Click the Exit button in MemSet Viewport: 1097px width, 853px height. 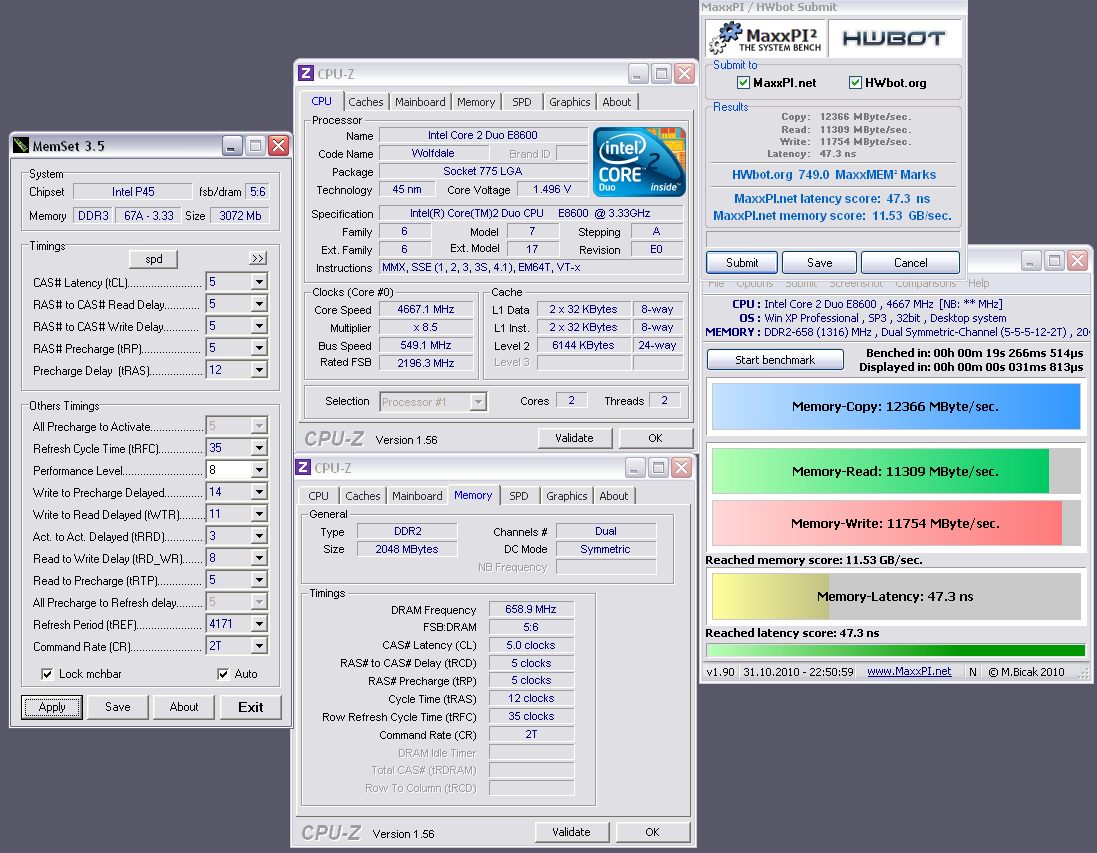pyautogui.click(x=250, y=707)
